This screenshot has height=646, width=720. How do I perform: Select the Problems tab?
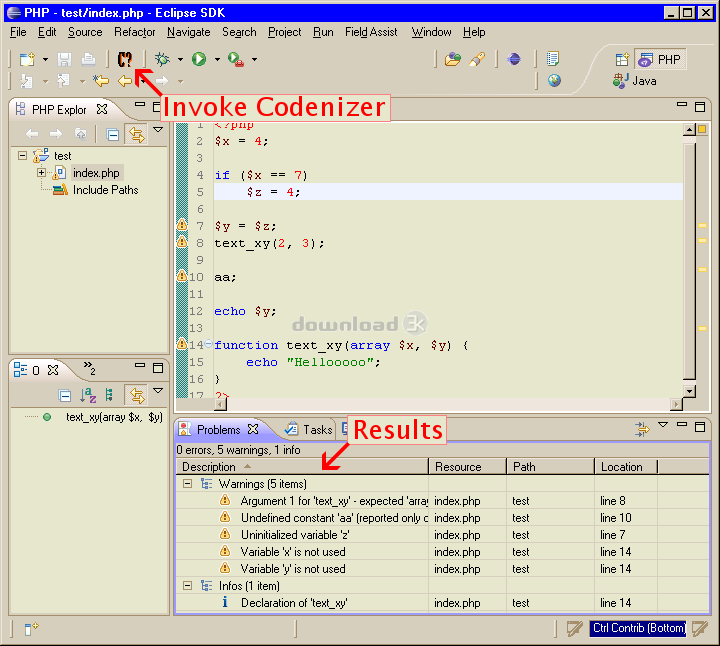click(219, 429)
